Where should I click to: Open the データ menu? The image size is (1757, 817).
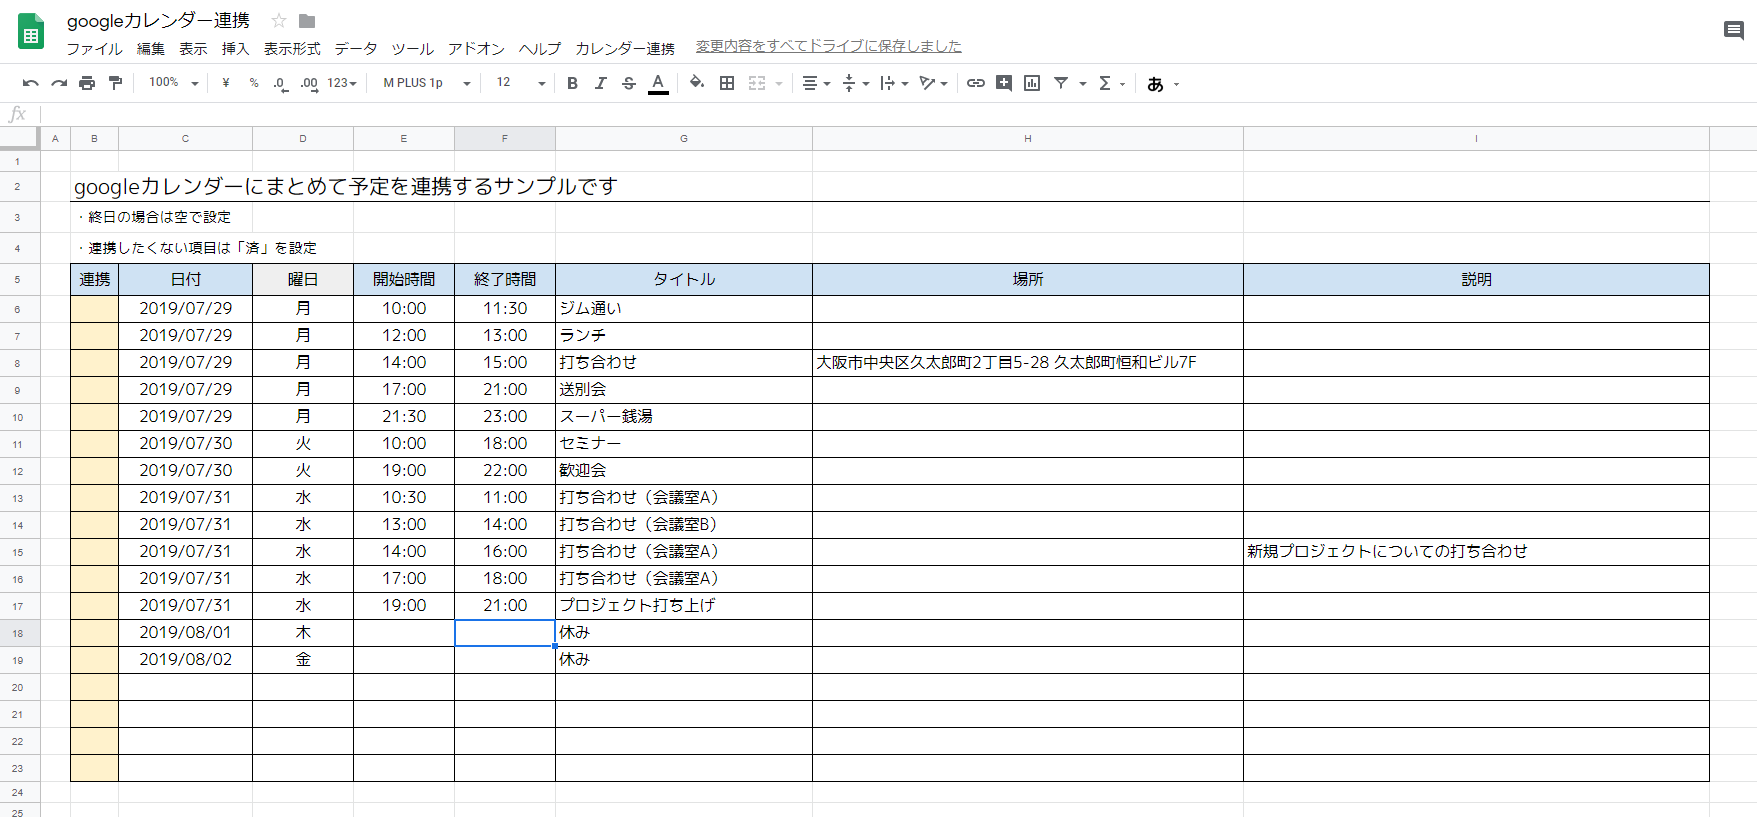356,48
